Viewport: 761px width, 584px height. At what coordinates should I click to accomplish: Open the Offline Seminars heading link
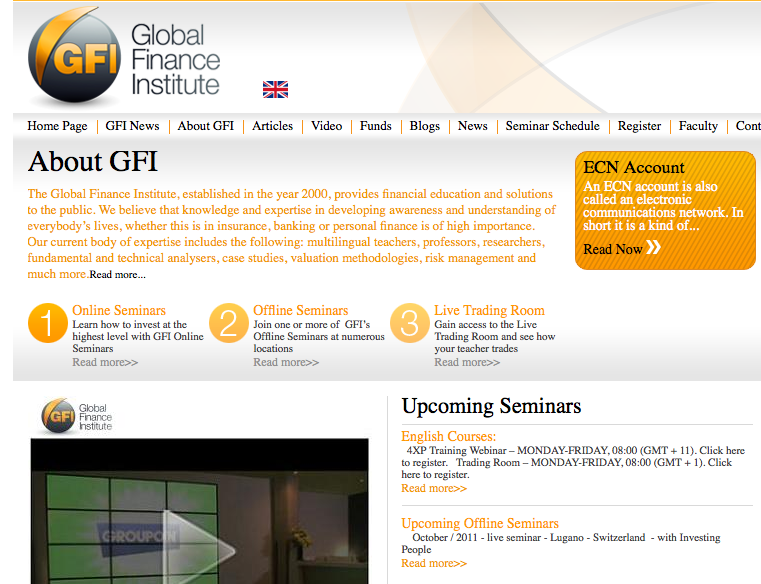coord(301,310)
